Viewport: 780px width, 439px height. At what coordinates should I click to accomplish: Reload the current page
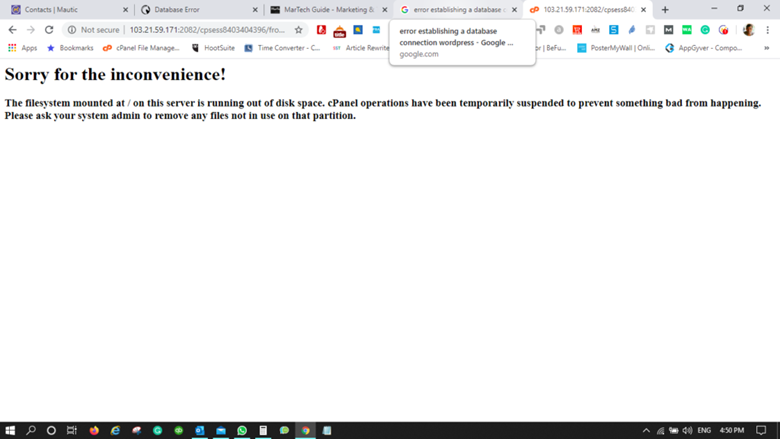[x=49, y=30]
